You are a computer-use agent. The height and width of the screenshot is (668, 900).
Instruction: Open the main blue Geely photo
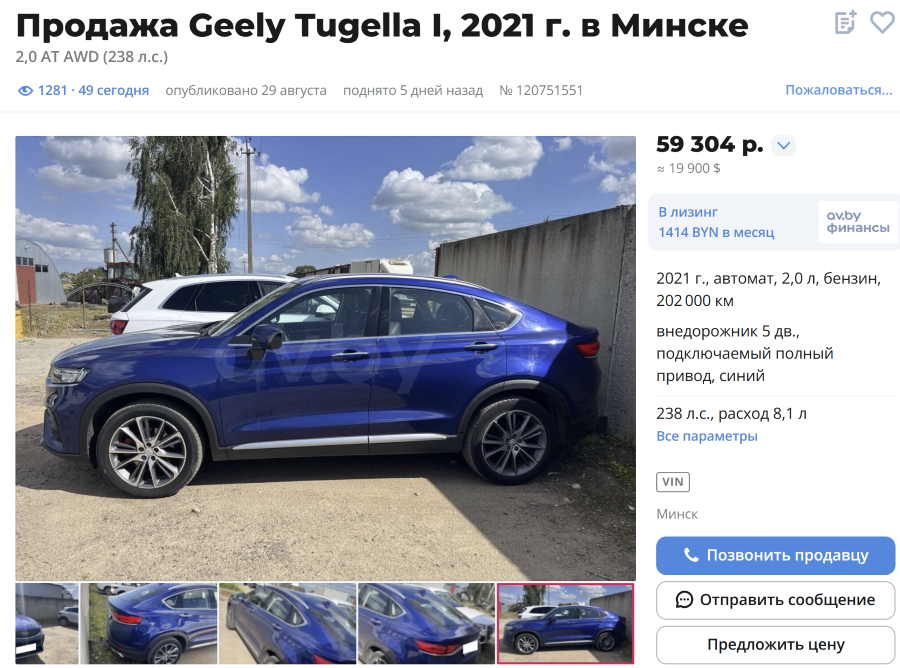(325, 358)
